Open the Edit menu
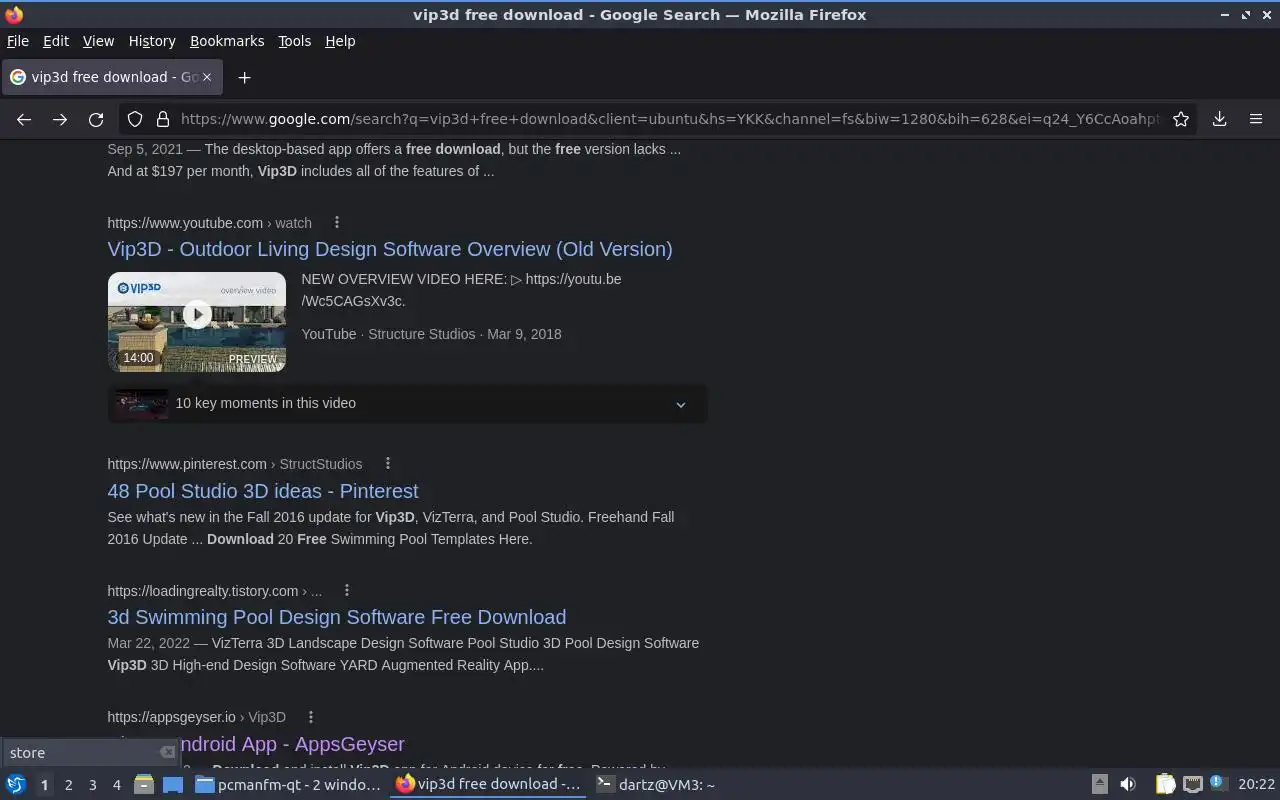The width and height of the screenshot is (1280, 800). point(56,41)
